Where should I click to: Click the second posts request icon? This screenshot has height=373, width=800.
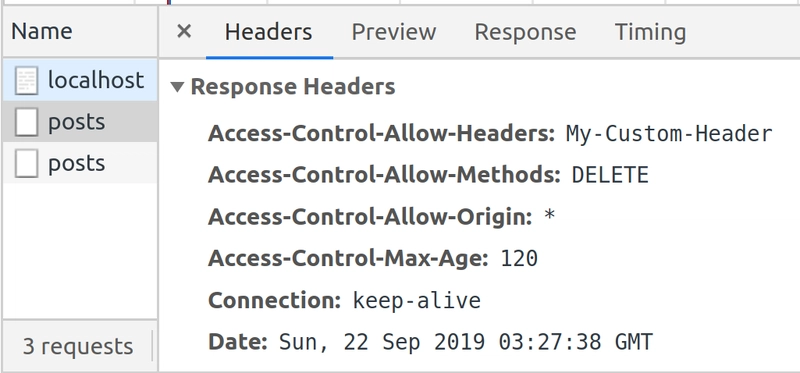point(27,164)
